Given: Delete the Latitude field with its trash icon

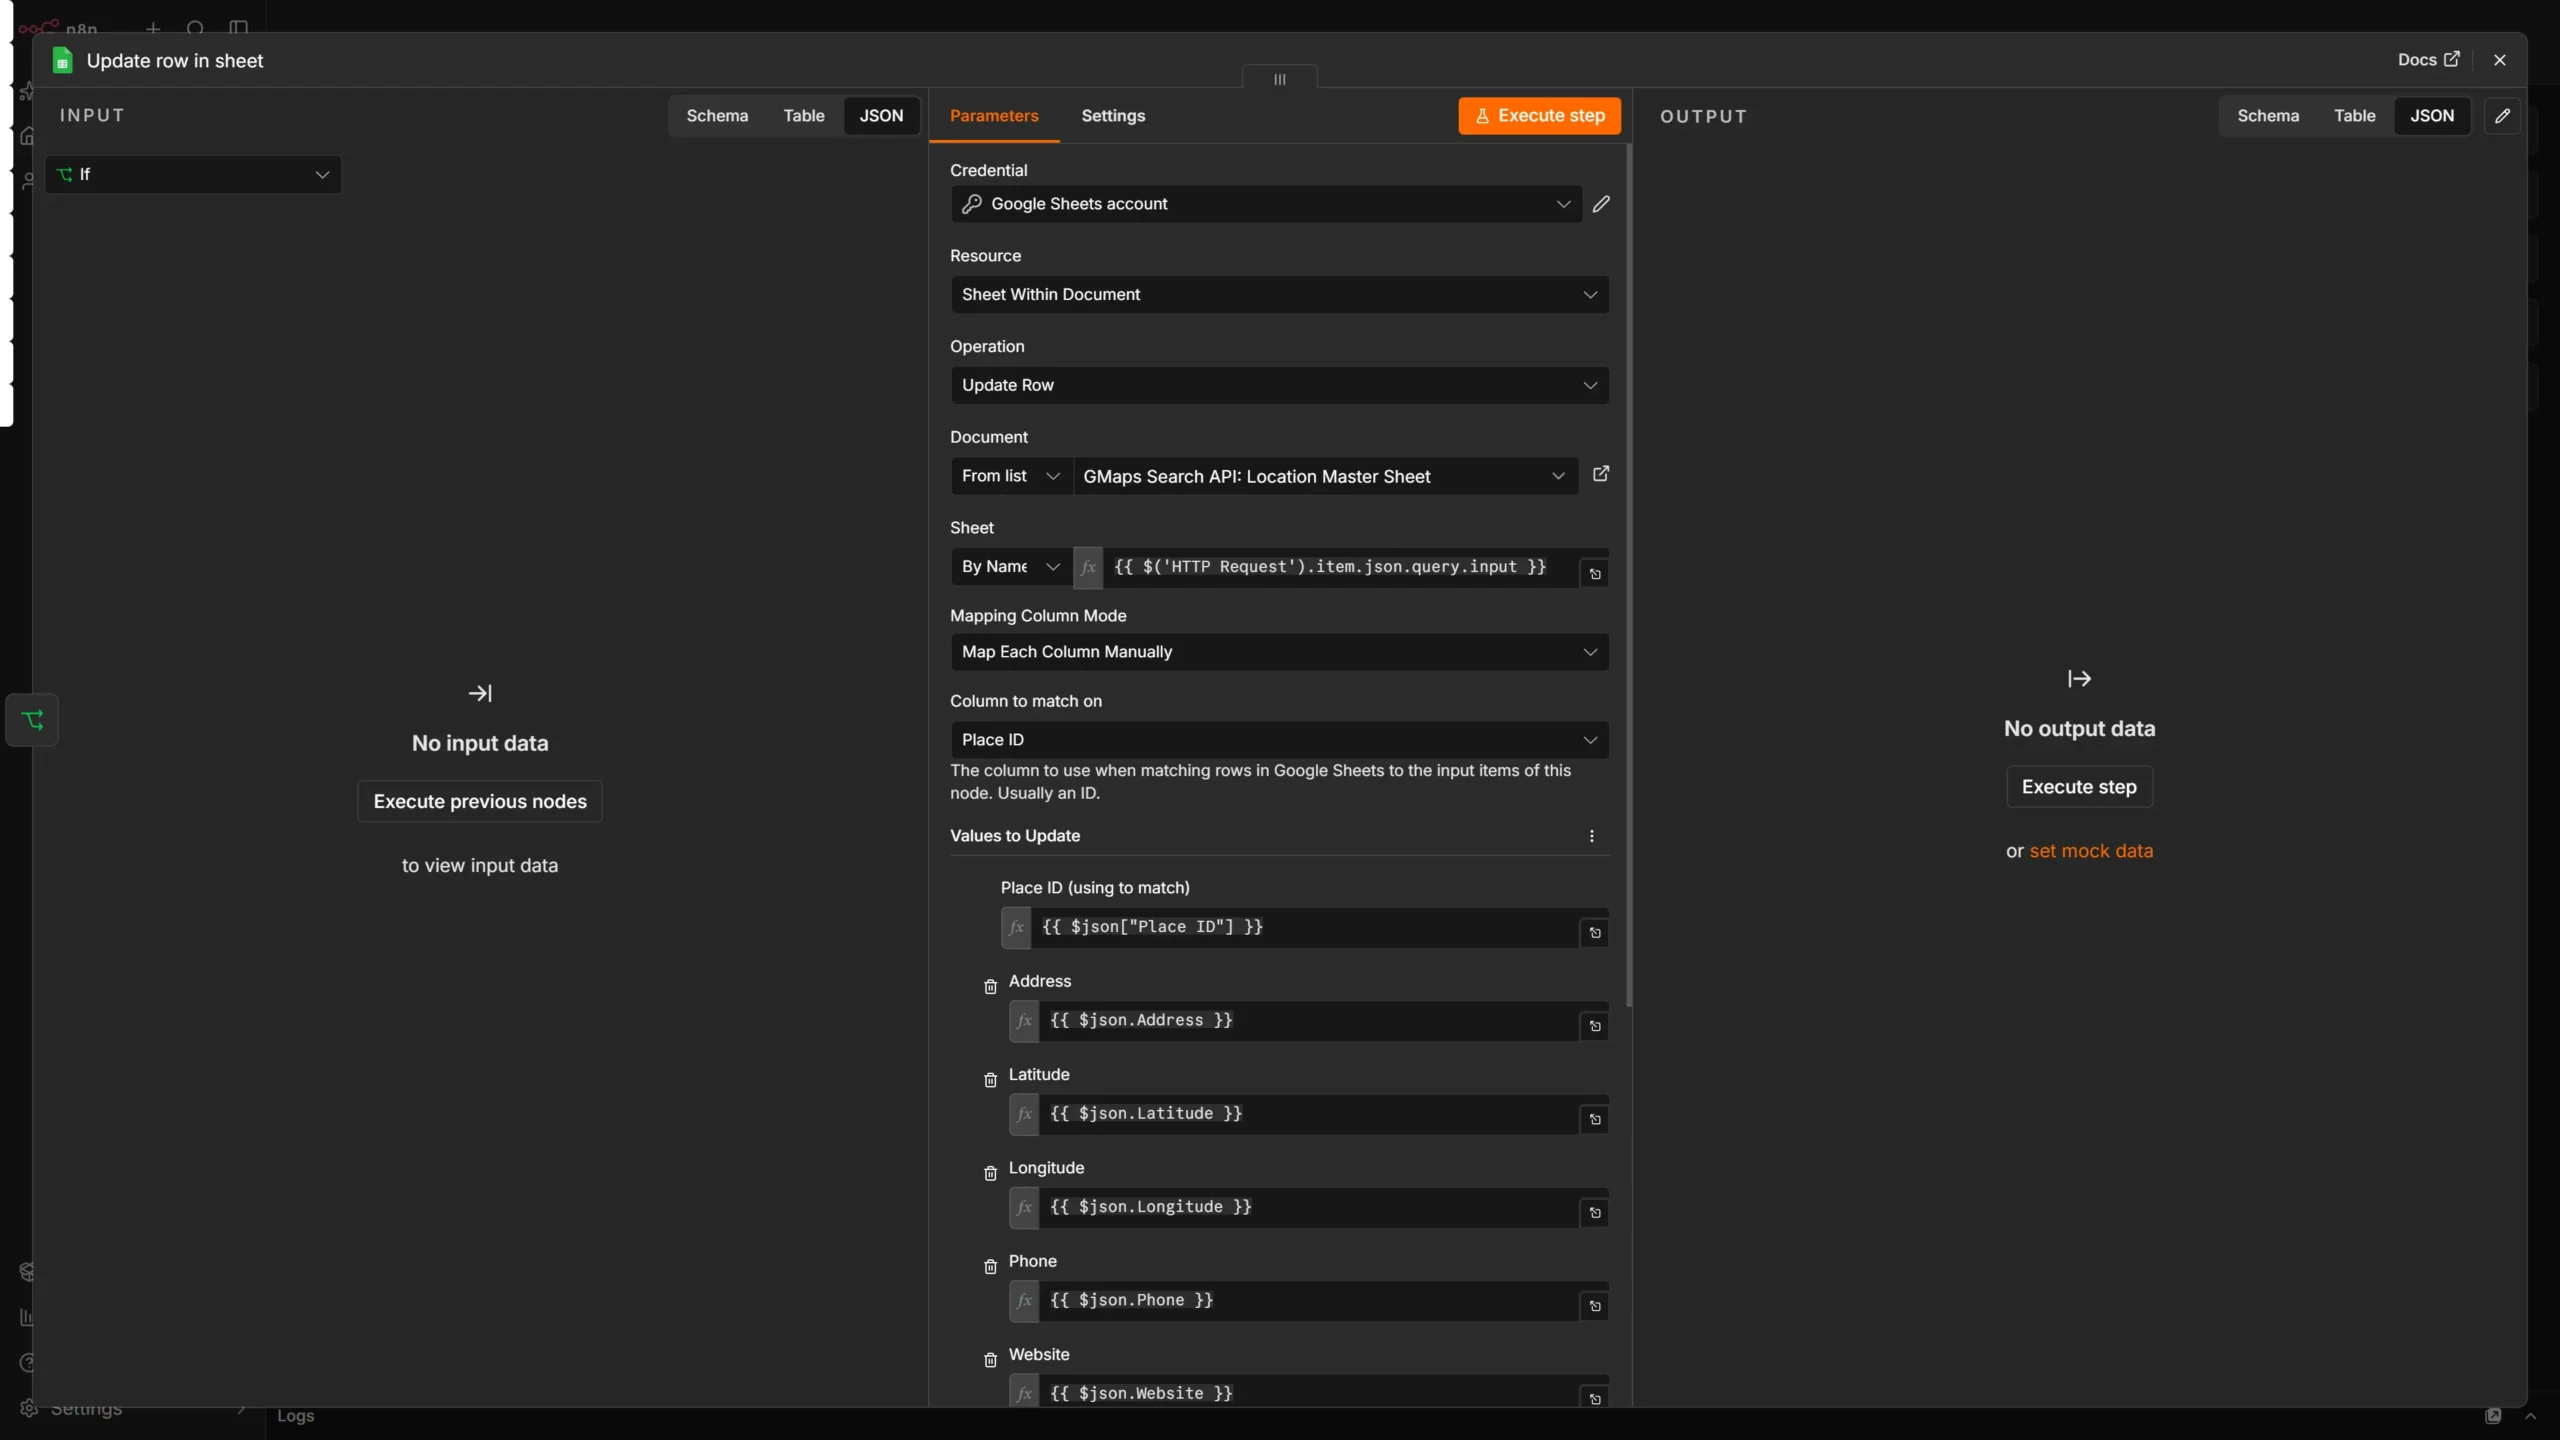Looking at the screenshot, I should click(x=990, y=1080).
